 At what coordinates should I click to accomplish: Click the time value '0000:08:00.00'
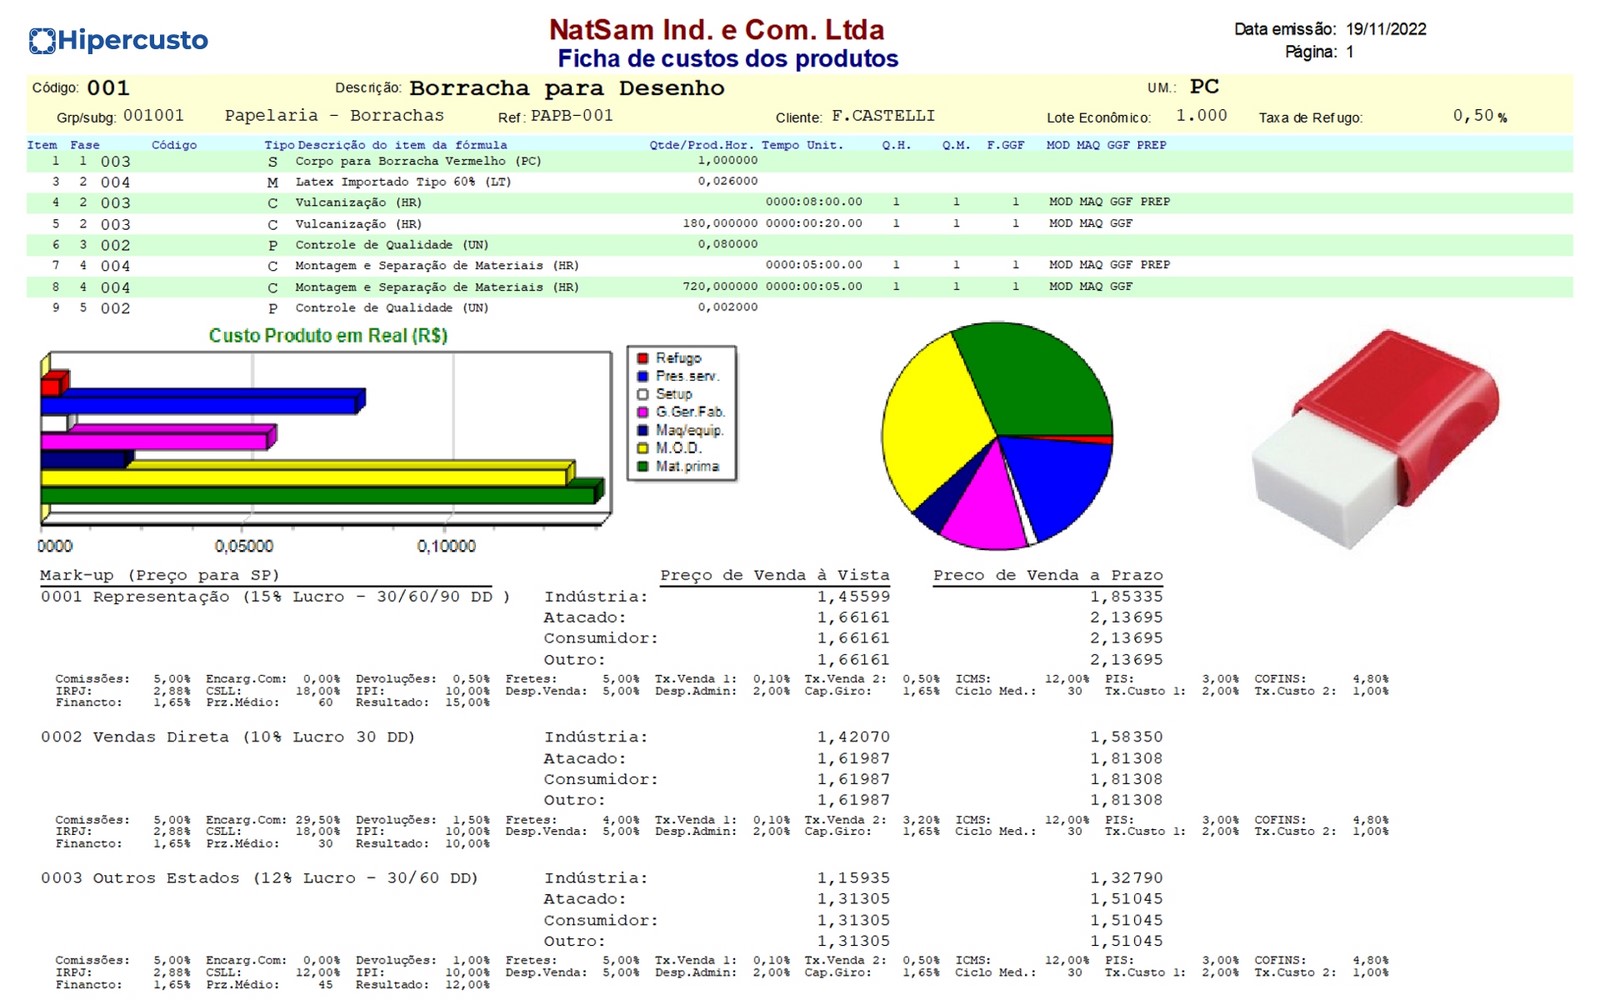tap(813, 202)
